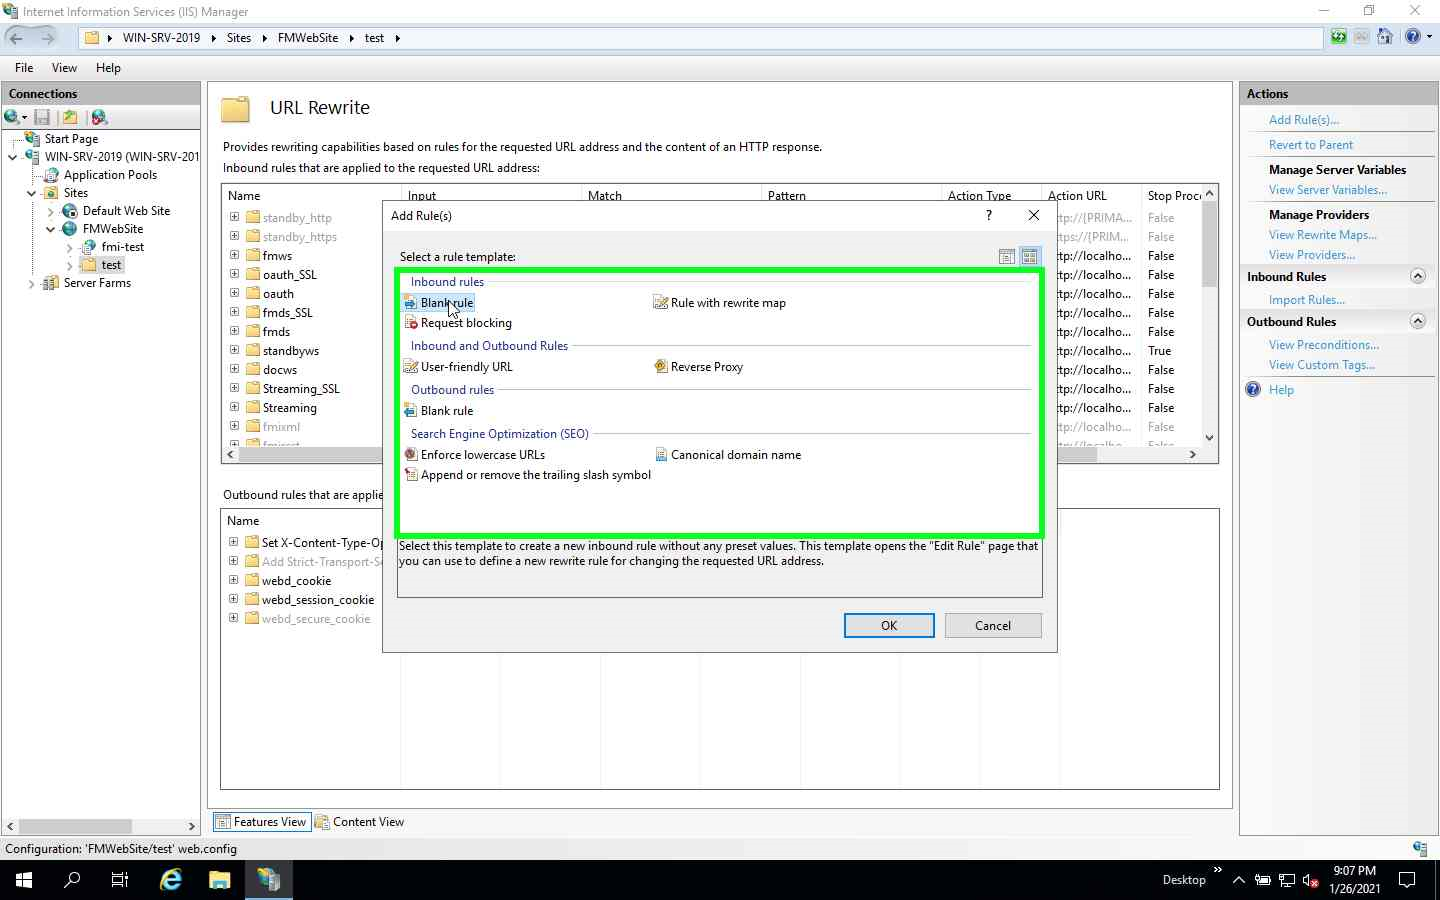
Task: Click the green Refresh icon in the top toolbar
Action: (1337, 37)
